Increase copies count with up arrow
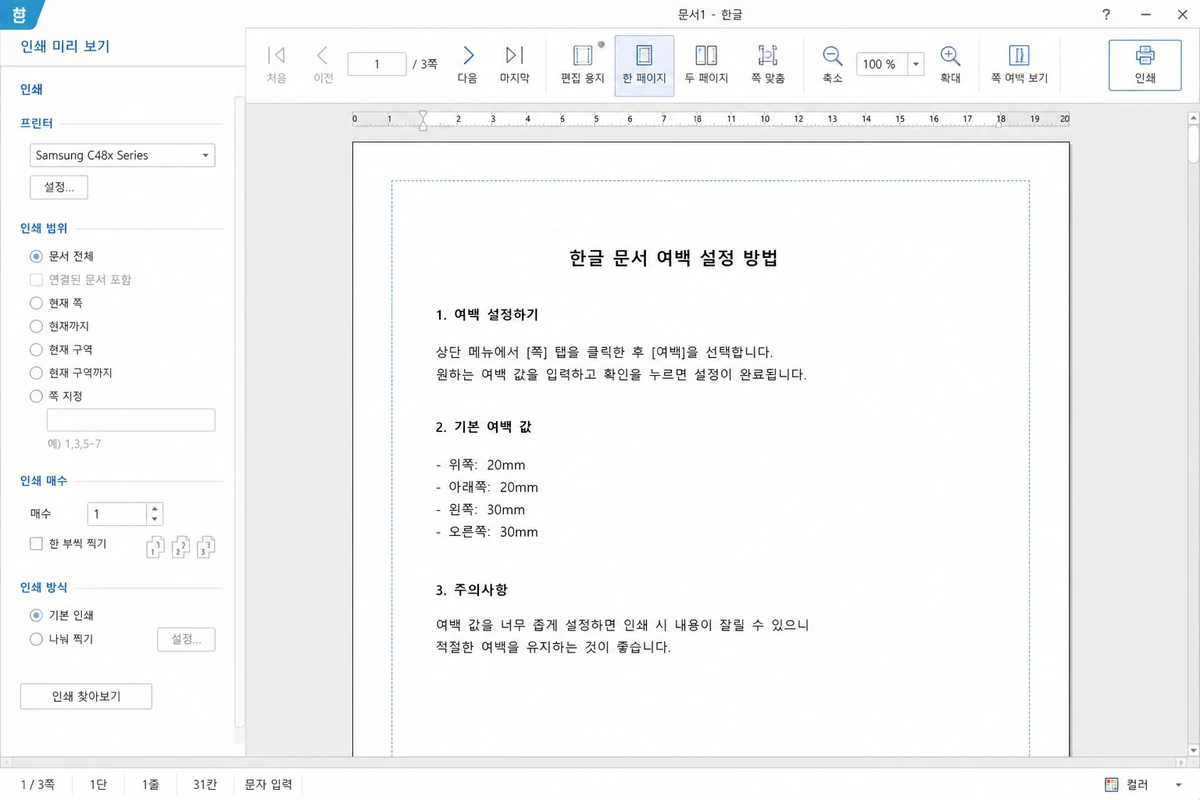 pyautogui.click(x=154, y=509)
